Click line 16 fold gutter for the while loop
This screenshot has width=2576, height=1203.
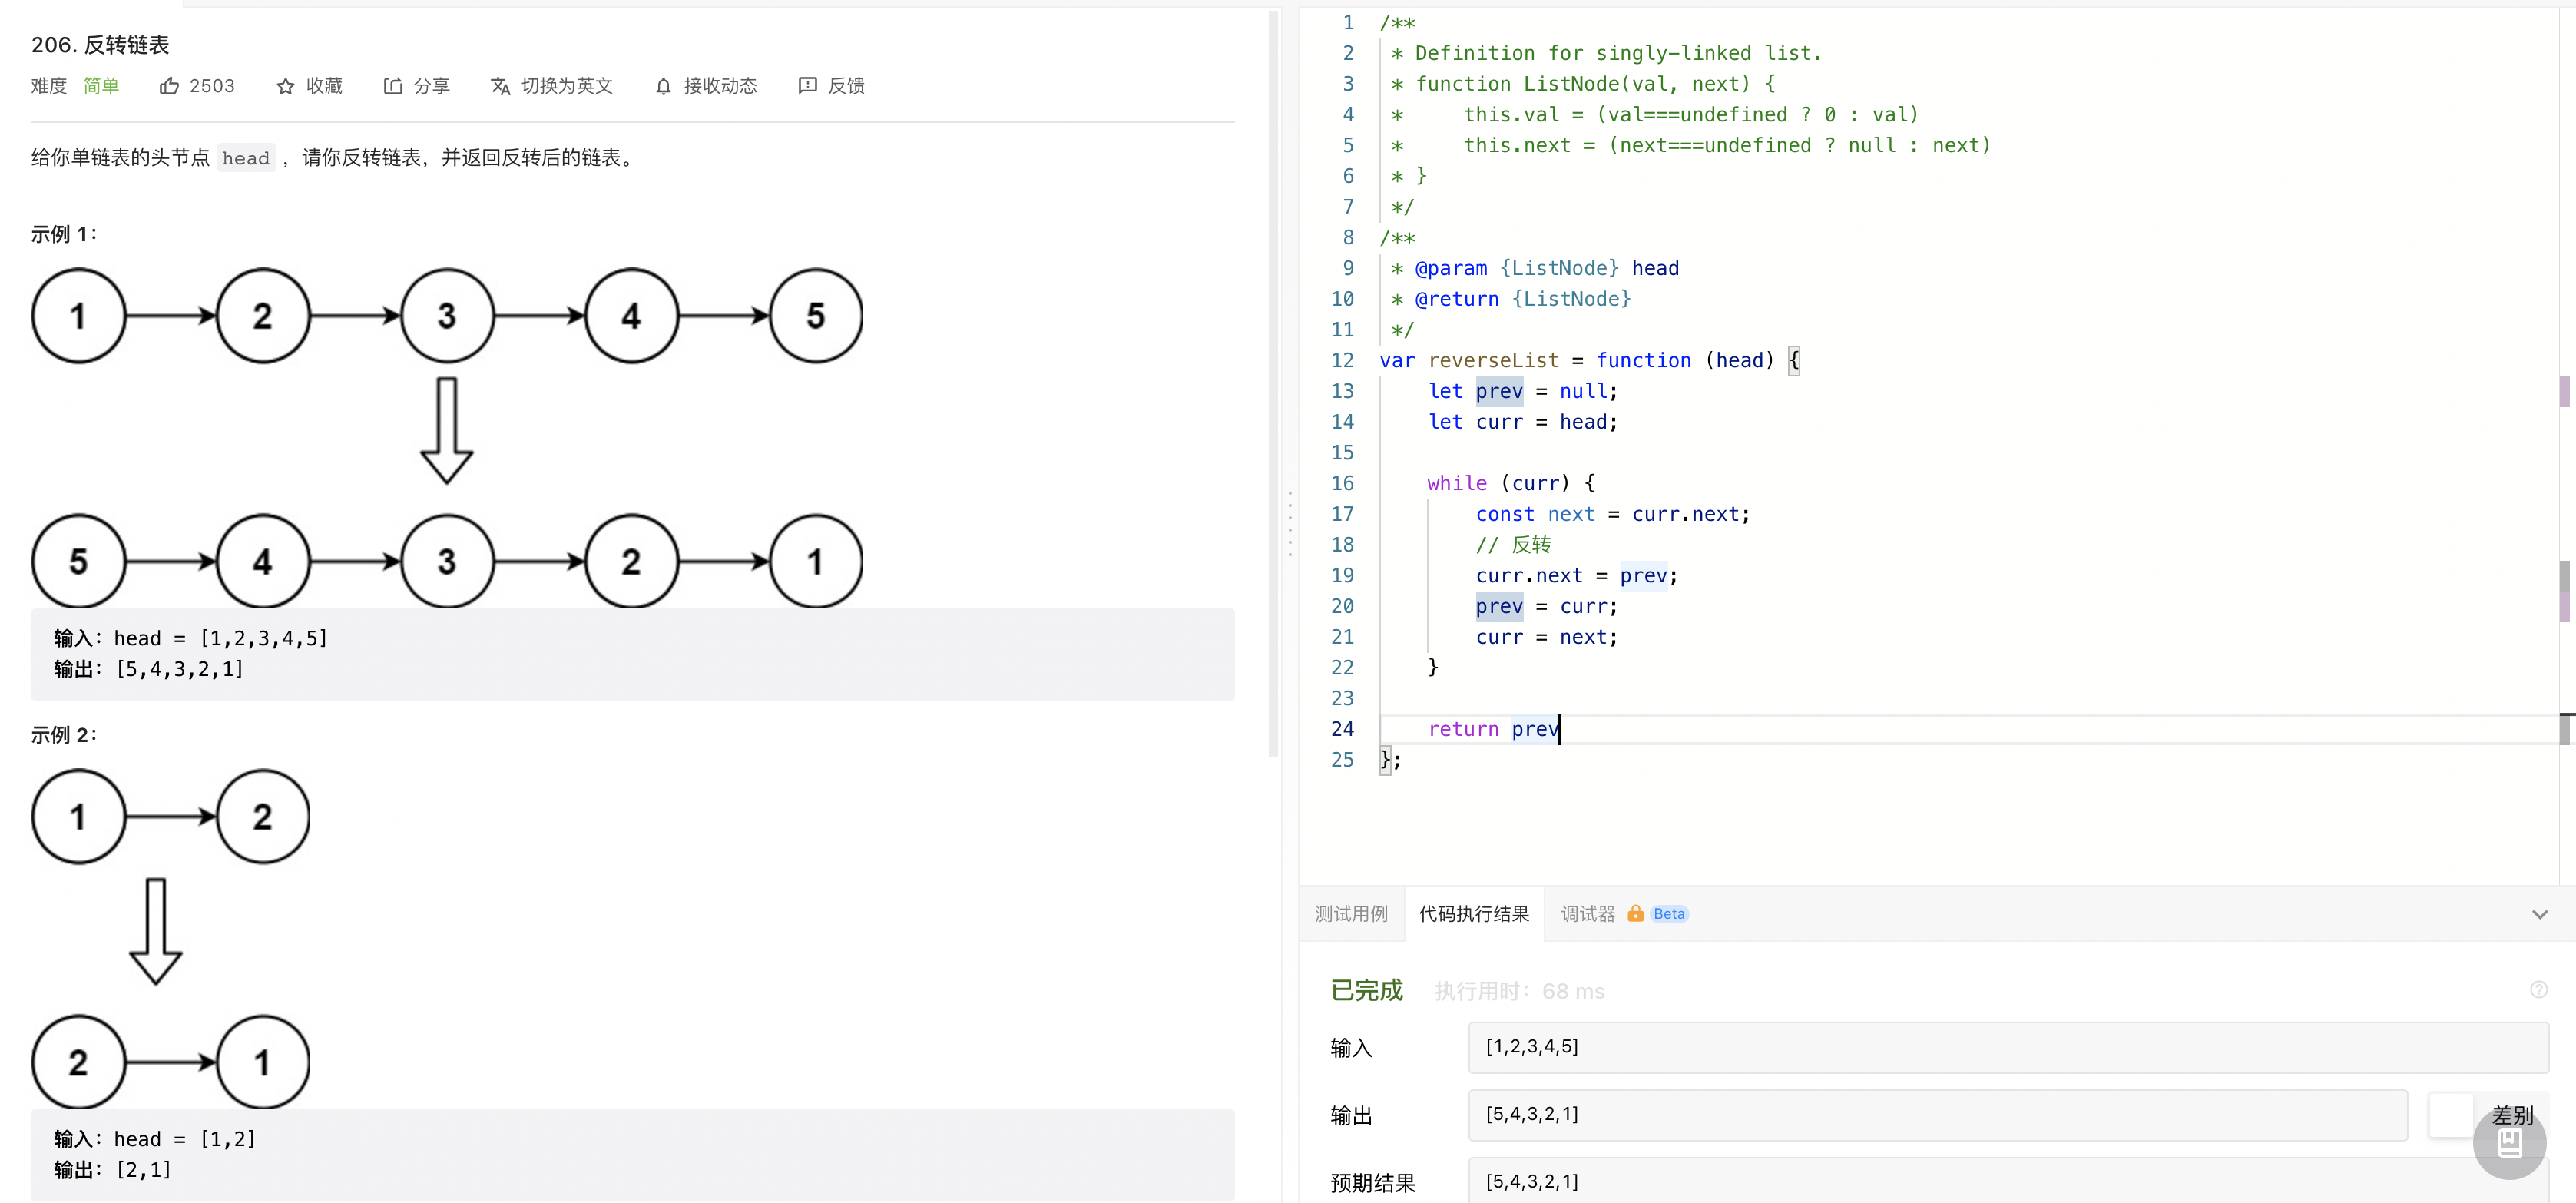(1369, 484)
